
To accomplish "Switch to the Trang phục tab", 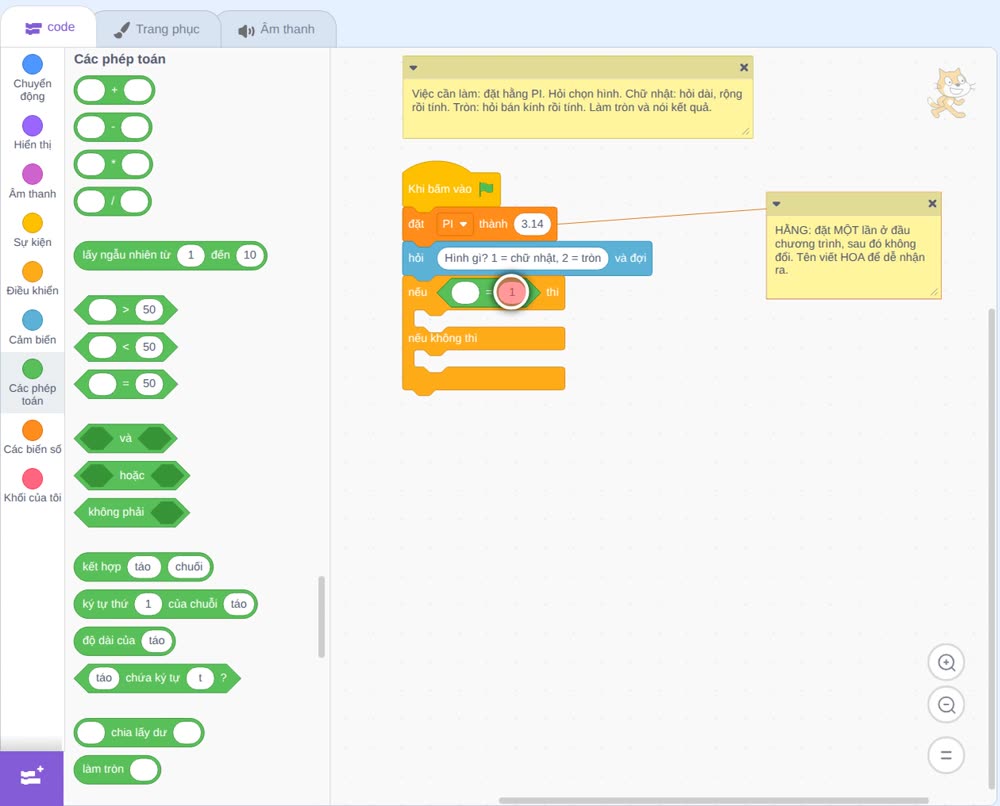I will pyautogui.click(x=157, y=29).
